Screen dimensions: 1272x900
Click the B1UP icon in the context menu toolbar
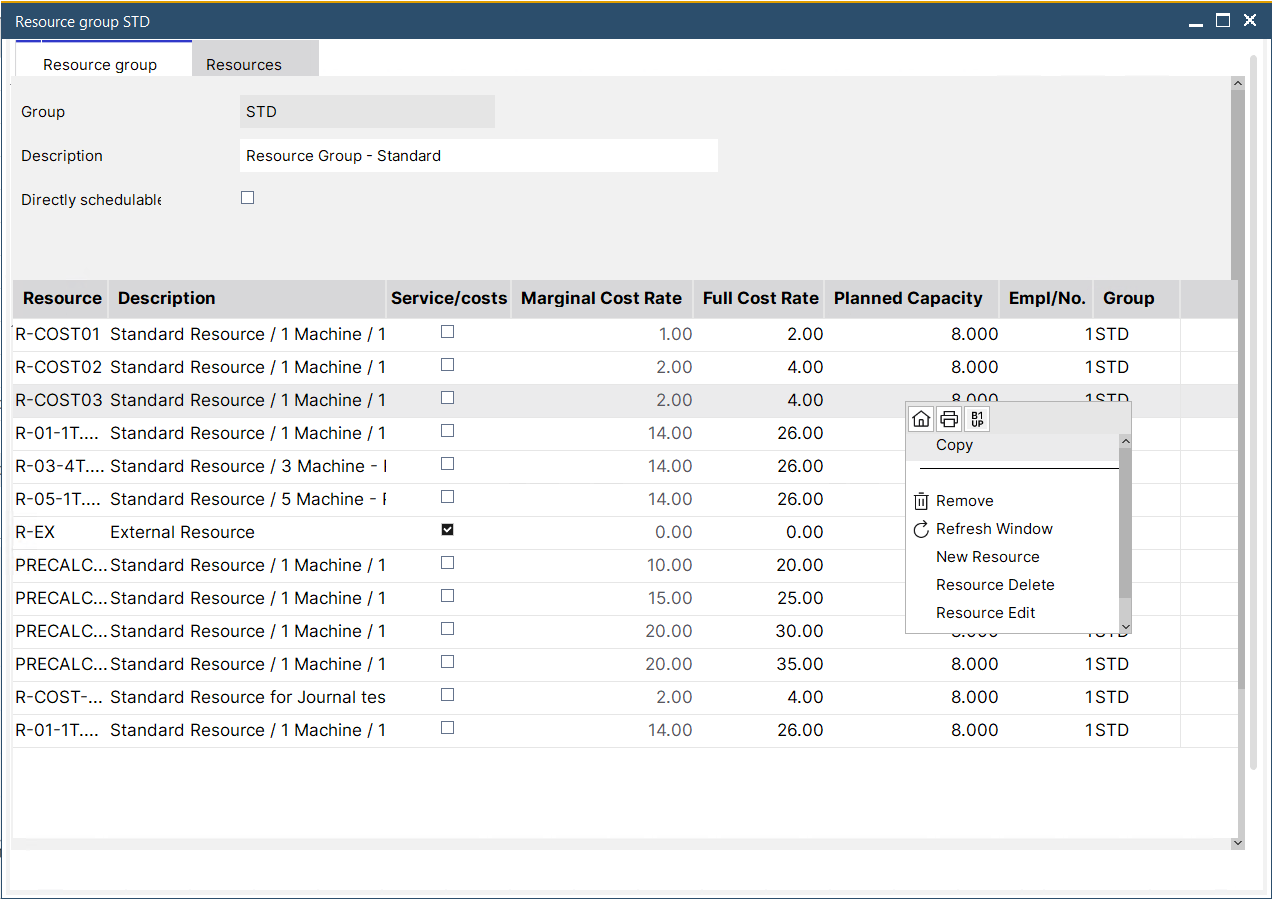976,418
